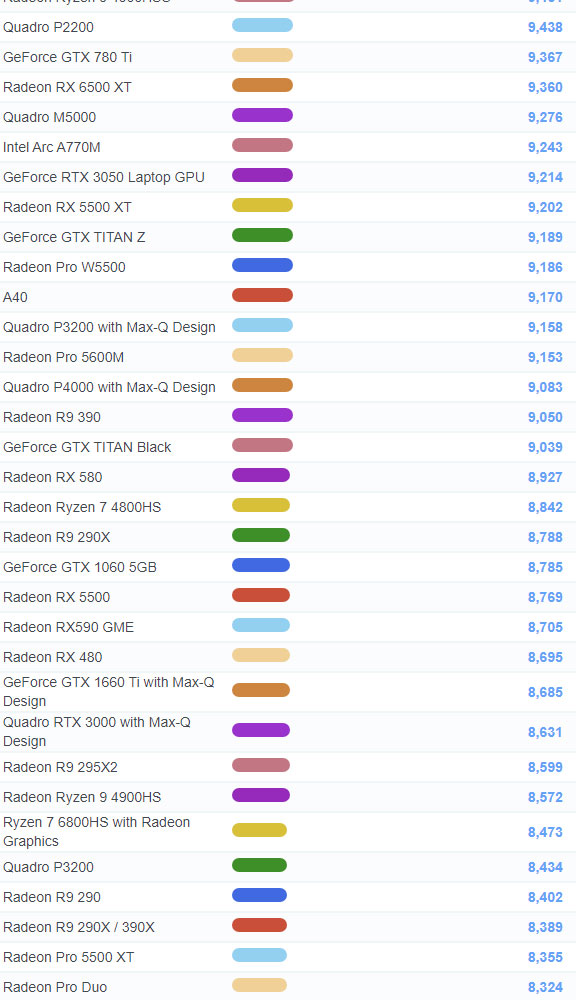576x1000 pixels.
Task: Click the score 9,158
Action: [x=545, y=327]
